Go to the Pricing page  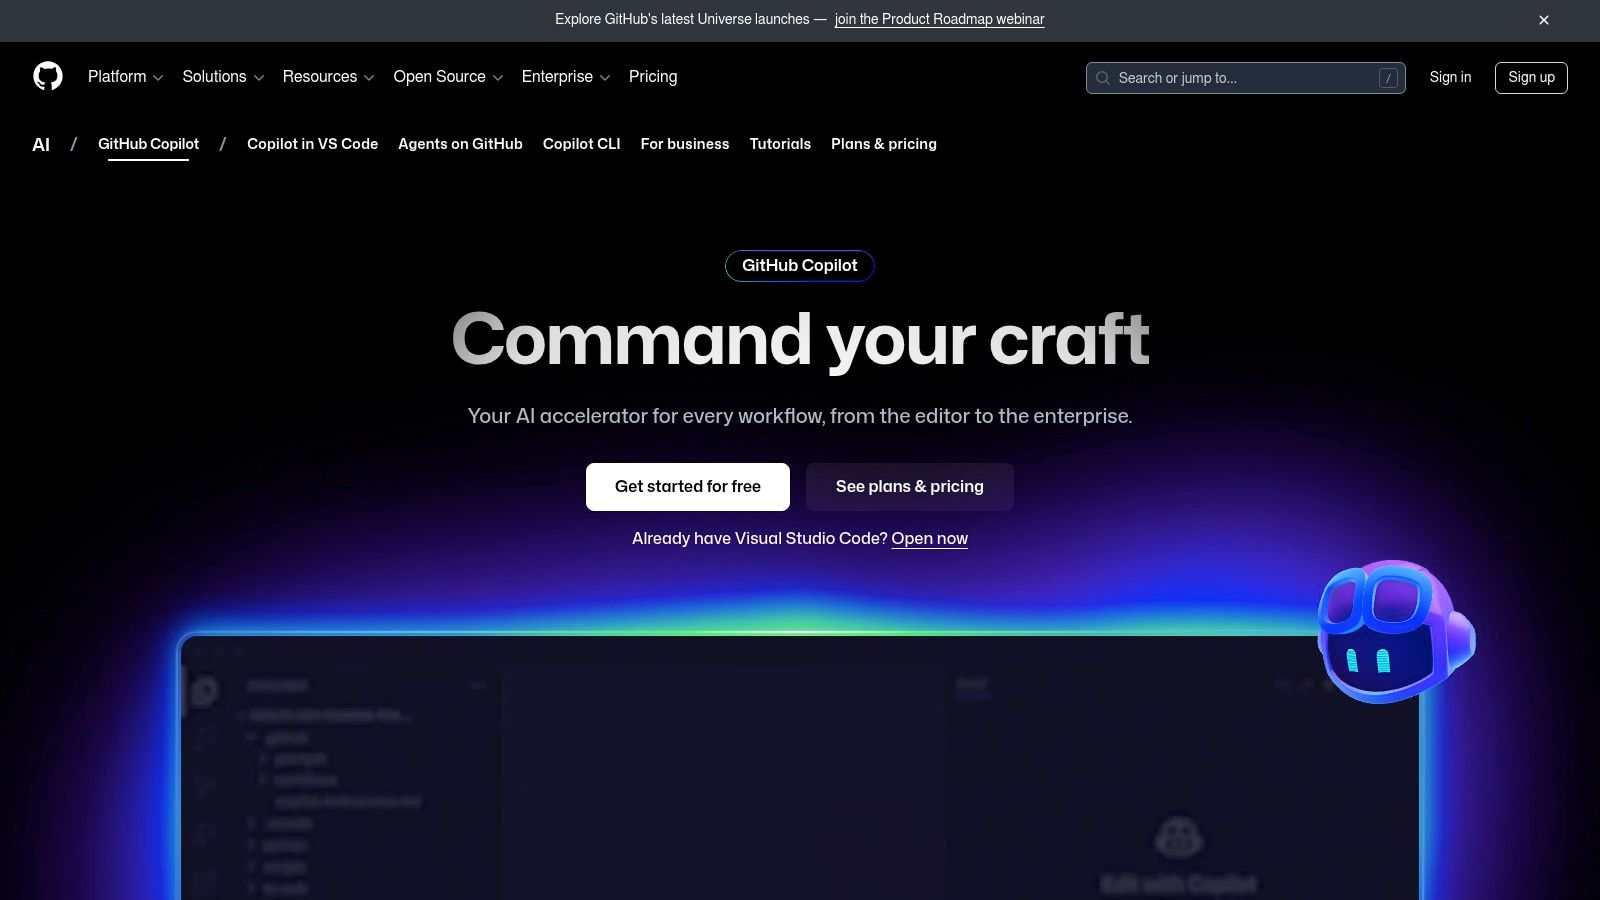653,77
